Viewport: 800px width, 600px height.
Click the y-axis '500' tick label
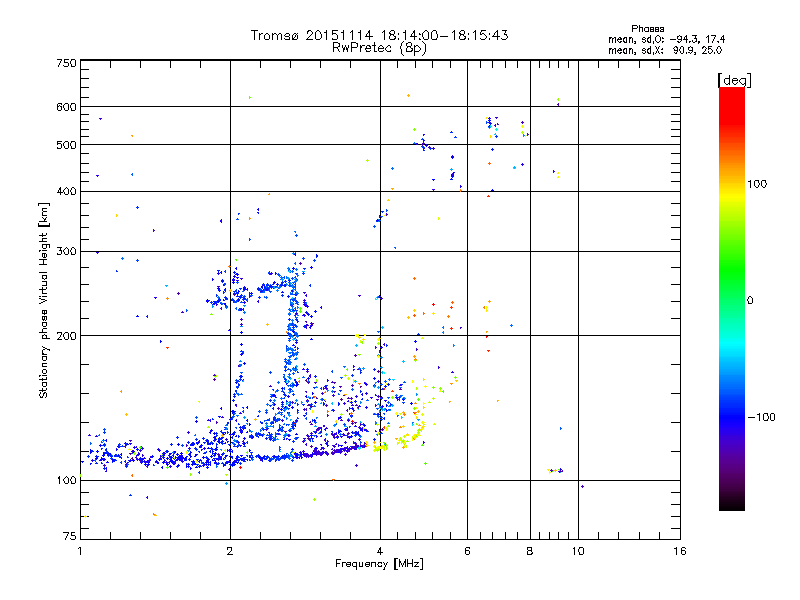tap(66, 145)
